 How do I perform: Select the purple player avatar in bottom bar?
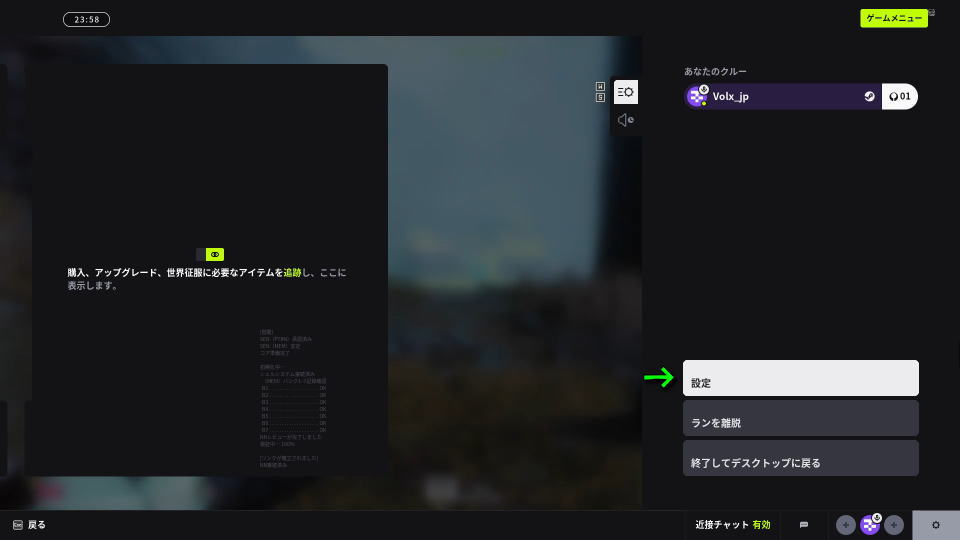(869, 525)
